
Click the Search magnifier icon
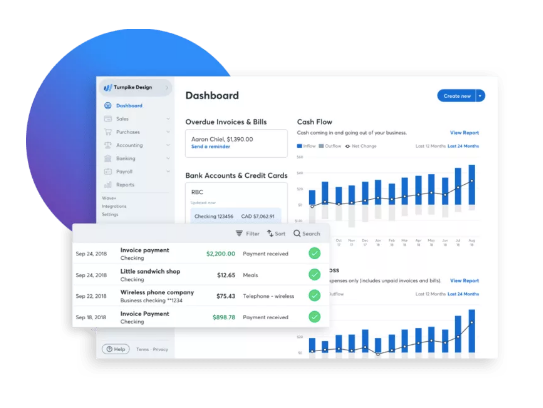click(x=297, y=233)
